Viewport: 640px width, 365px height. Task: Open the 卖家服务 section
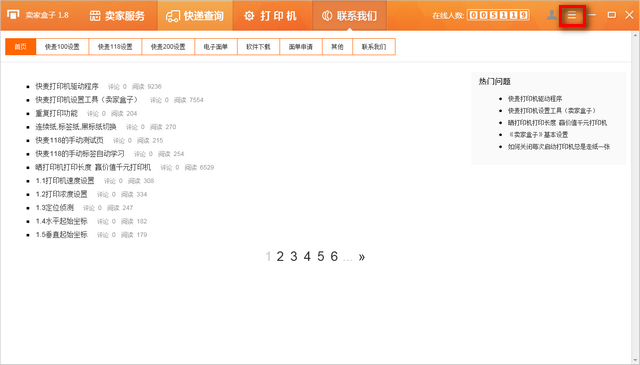[118, 16]
